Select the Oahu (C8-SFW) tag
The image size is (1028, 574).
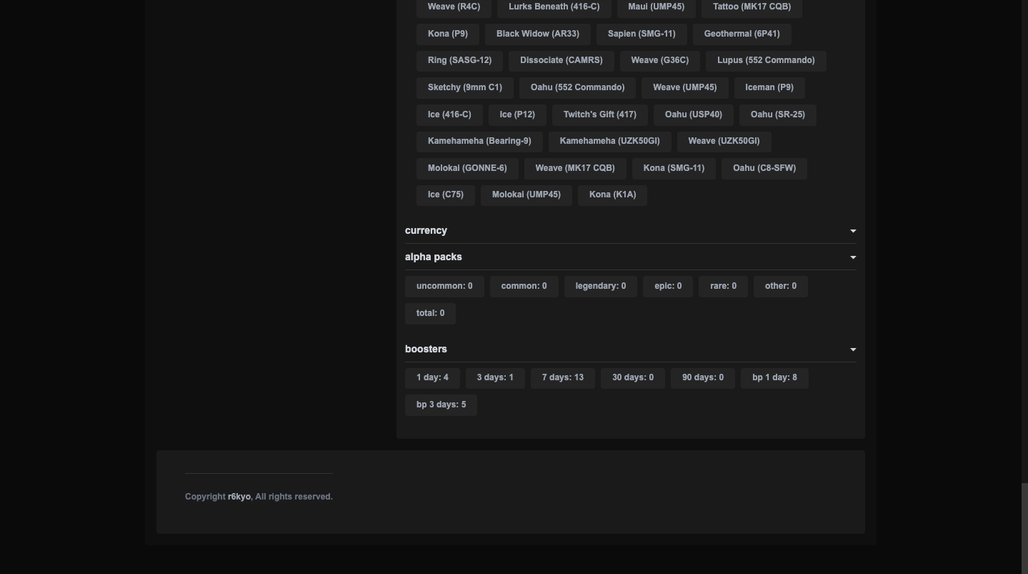pos(764,168)
